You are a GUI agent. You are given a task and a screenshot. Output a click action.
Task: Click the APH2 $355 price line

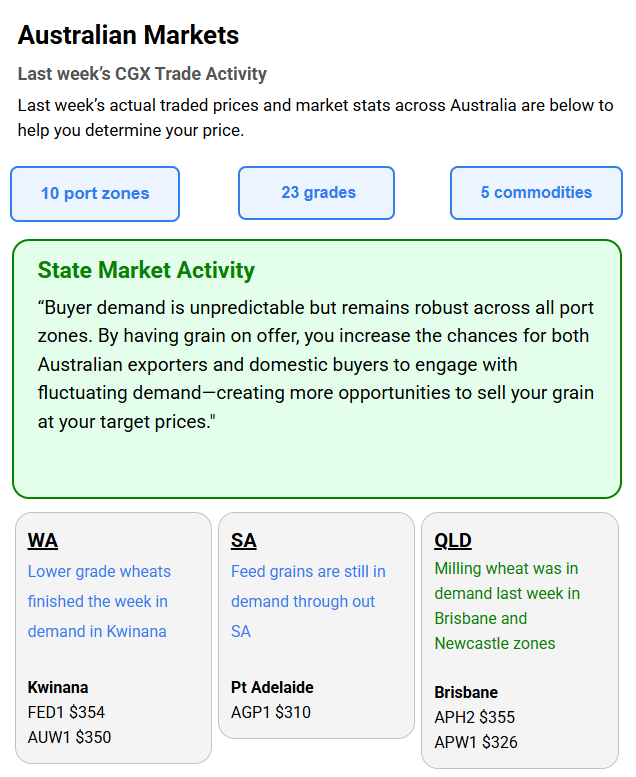point(475,717)
